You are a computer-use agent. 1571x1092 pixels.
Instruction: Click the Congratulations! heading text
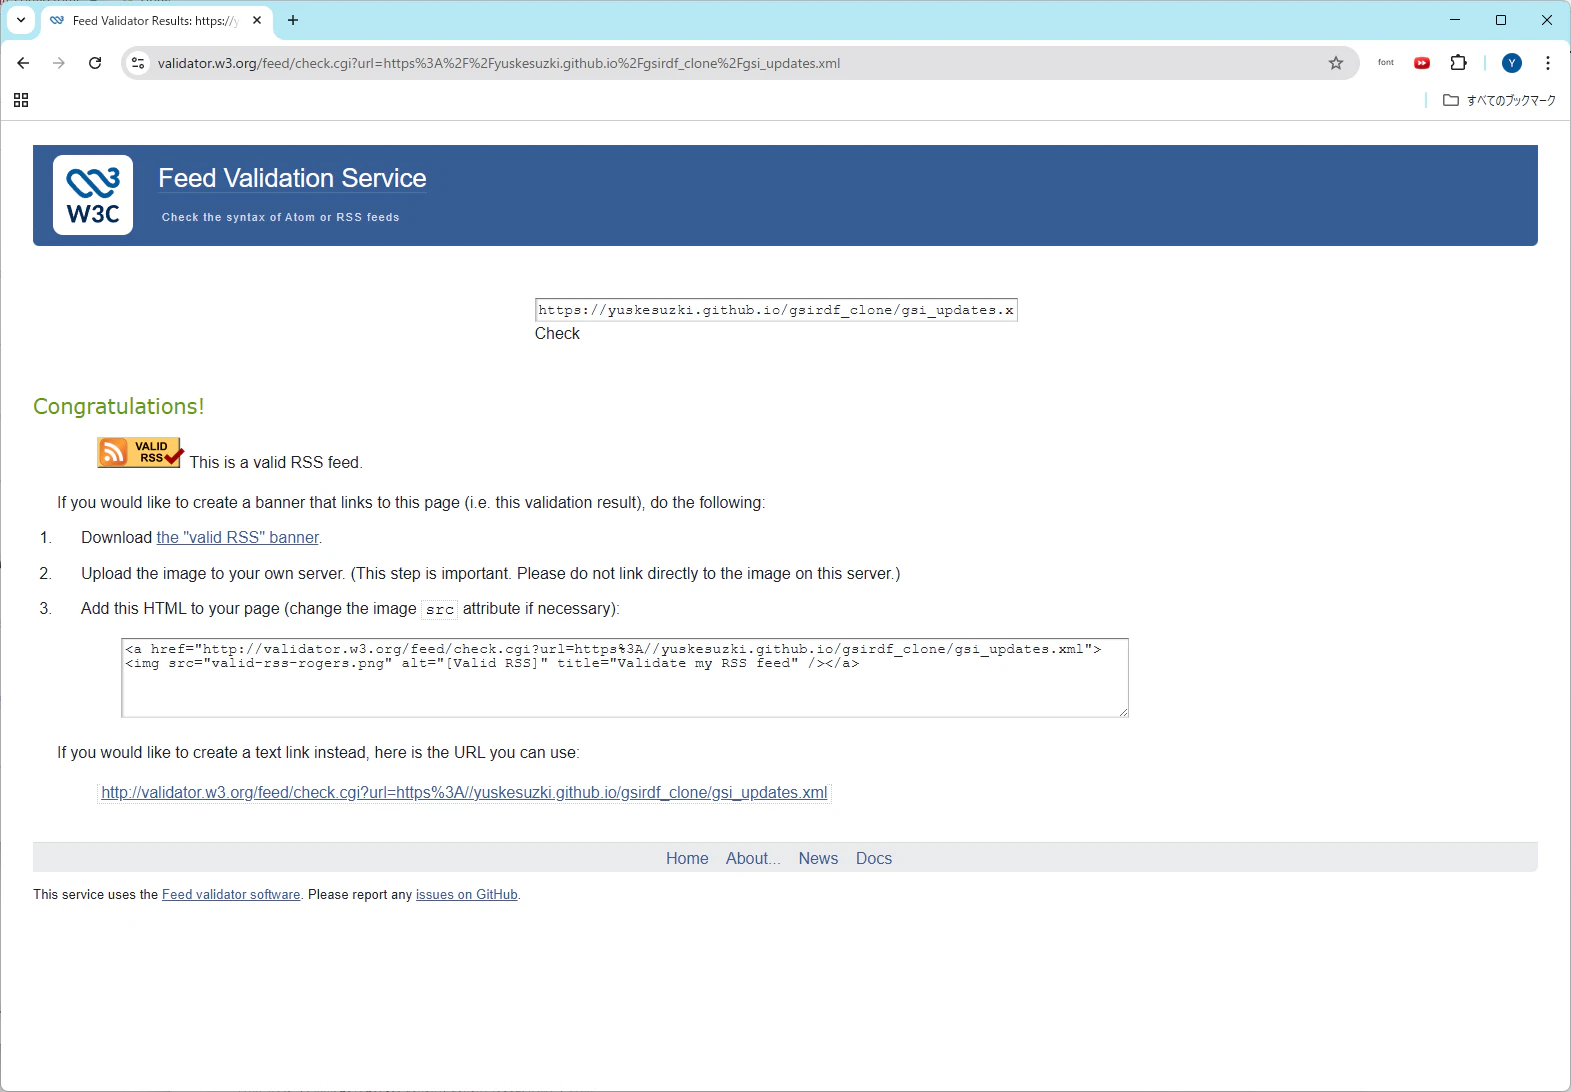coord(119,406)
